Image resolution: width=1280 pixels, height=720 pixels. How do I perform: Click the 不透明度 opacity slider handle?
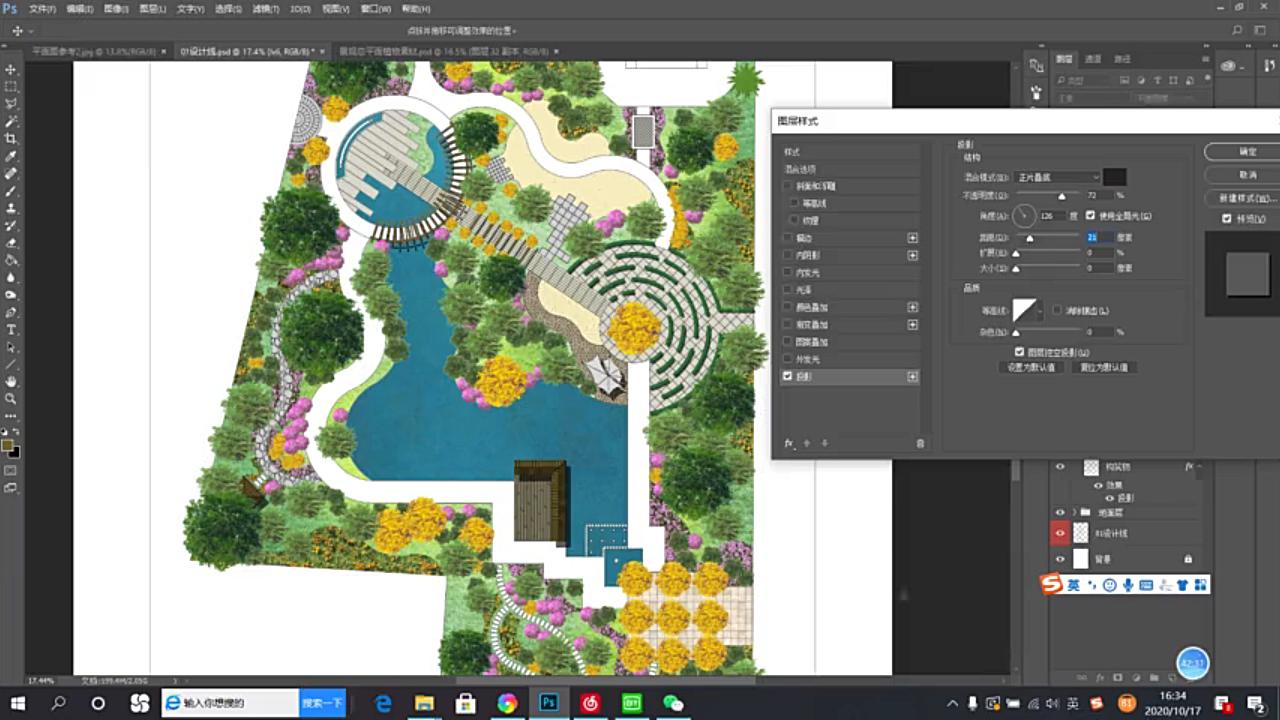pos(1061,197)
